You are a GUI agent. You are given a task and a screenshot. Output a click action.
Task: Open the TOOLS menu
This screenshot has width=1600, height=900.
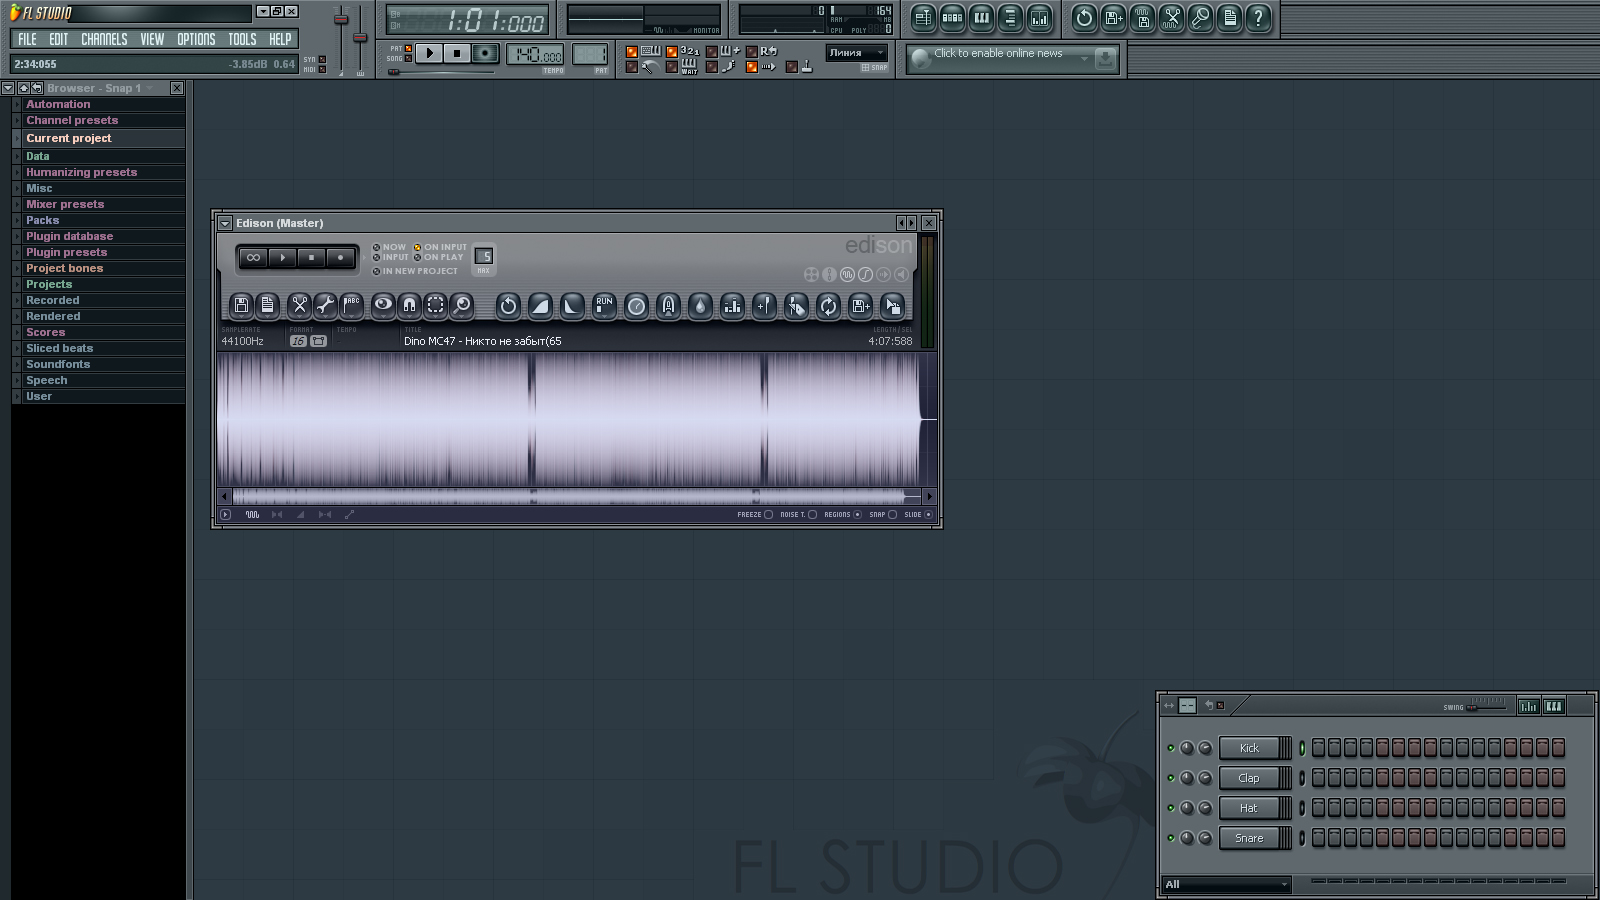click(242, 39)
